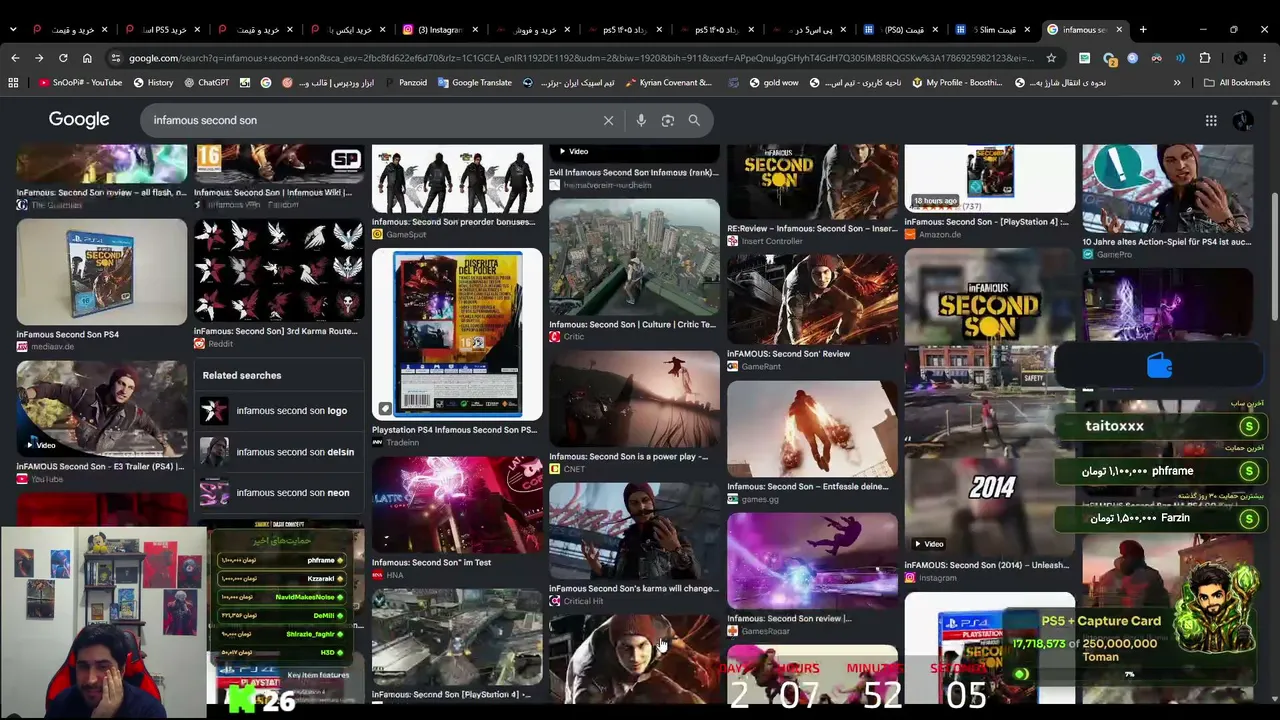Go forward in browser history
The height and width of the screenshot is (720, 1280).
click(39, 58)
